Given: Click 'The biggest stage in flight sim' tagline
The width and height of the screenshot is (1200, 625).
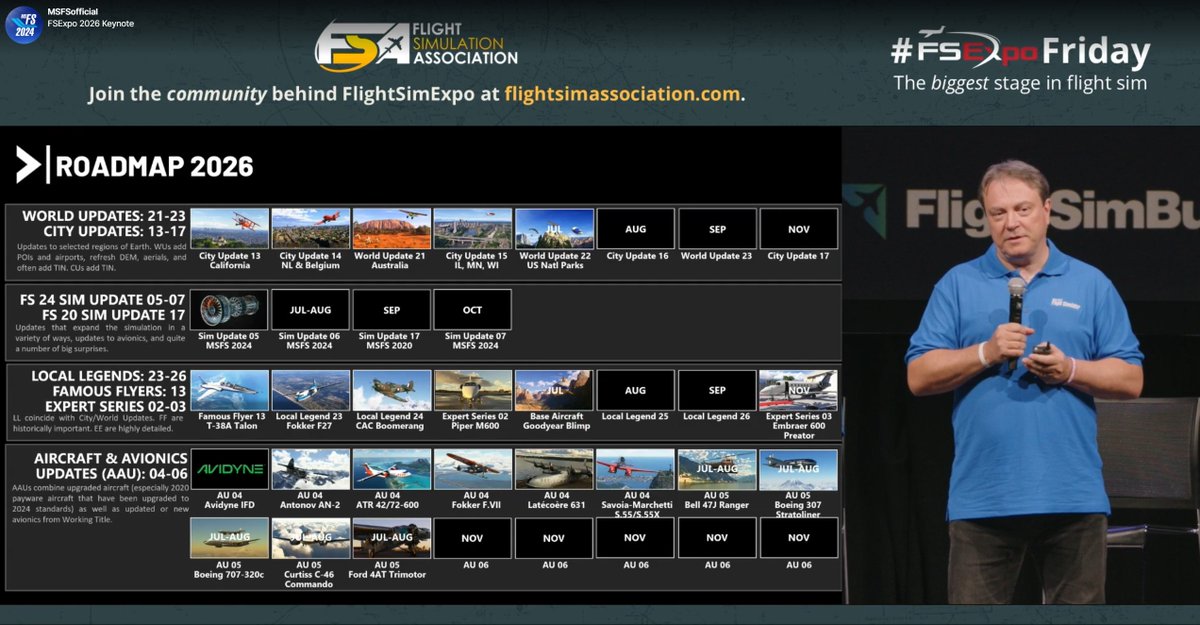Looking at the screenshot, I should click(1020, 83).
